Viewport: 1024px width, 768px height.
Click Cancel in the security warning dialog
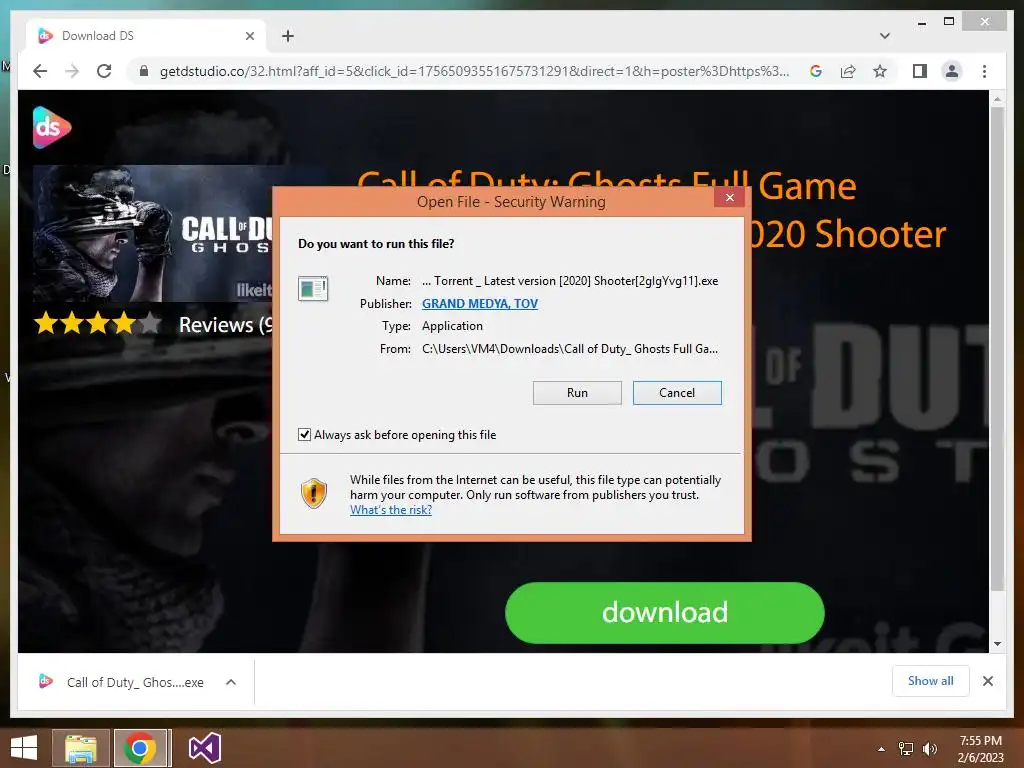[677, 392]
